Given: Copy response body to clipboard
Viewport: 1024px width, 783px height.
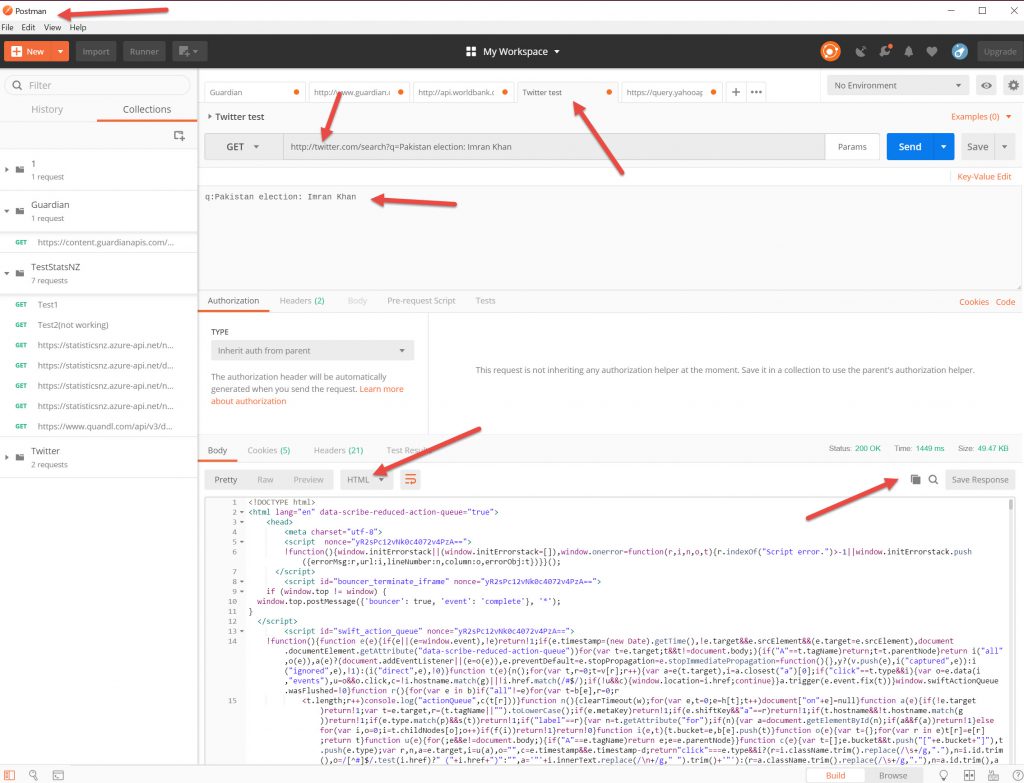Looking at the screenshot, I should 915,480.
